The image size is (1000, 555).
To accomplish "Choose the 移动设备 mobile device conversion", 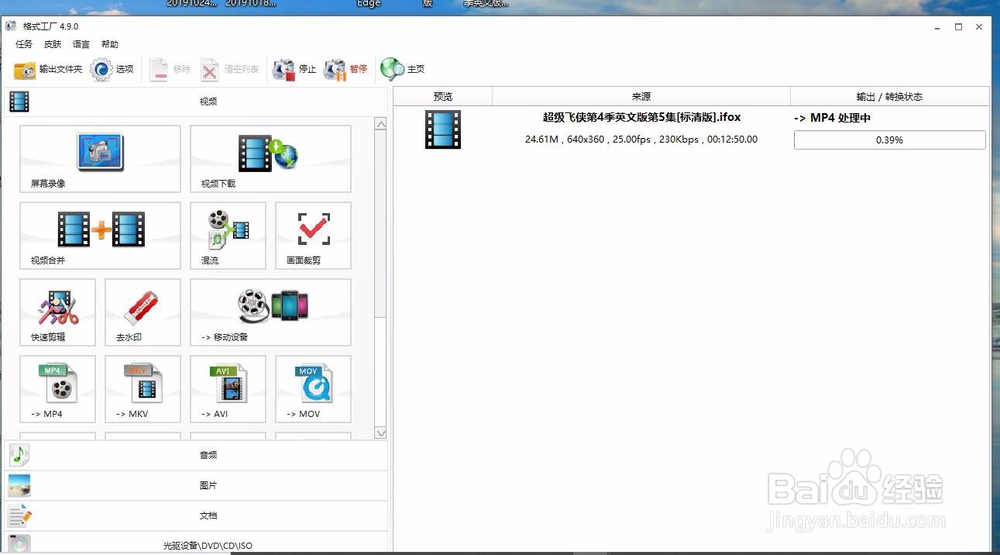I will [x=270, y=312].
